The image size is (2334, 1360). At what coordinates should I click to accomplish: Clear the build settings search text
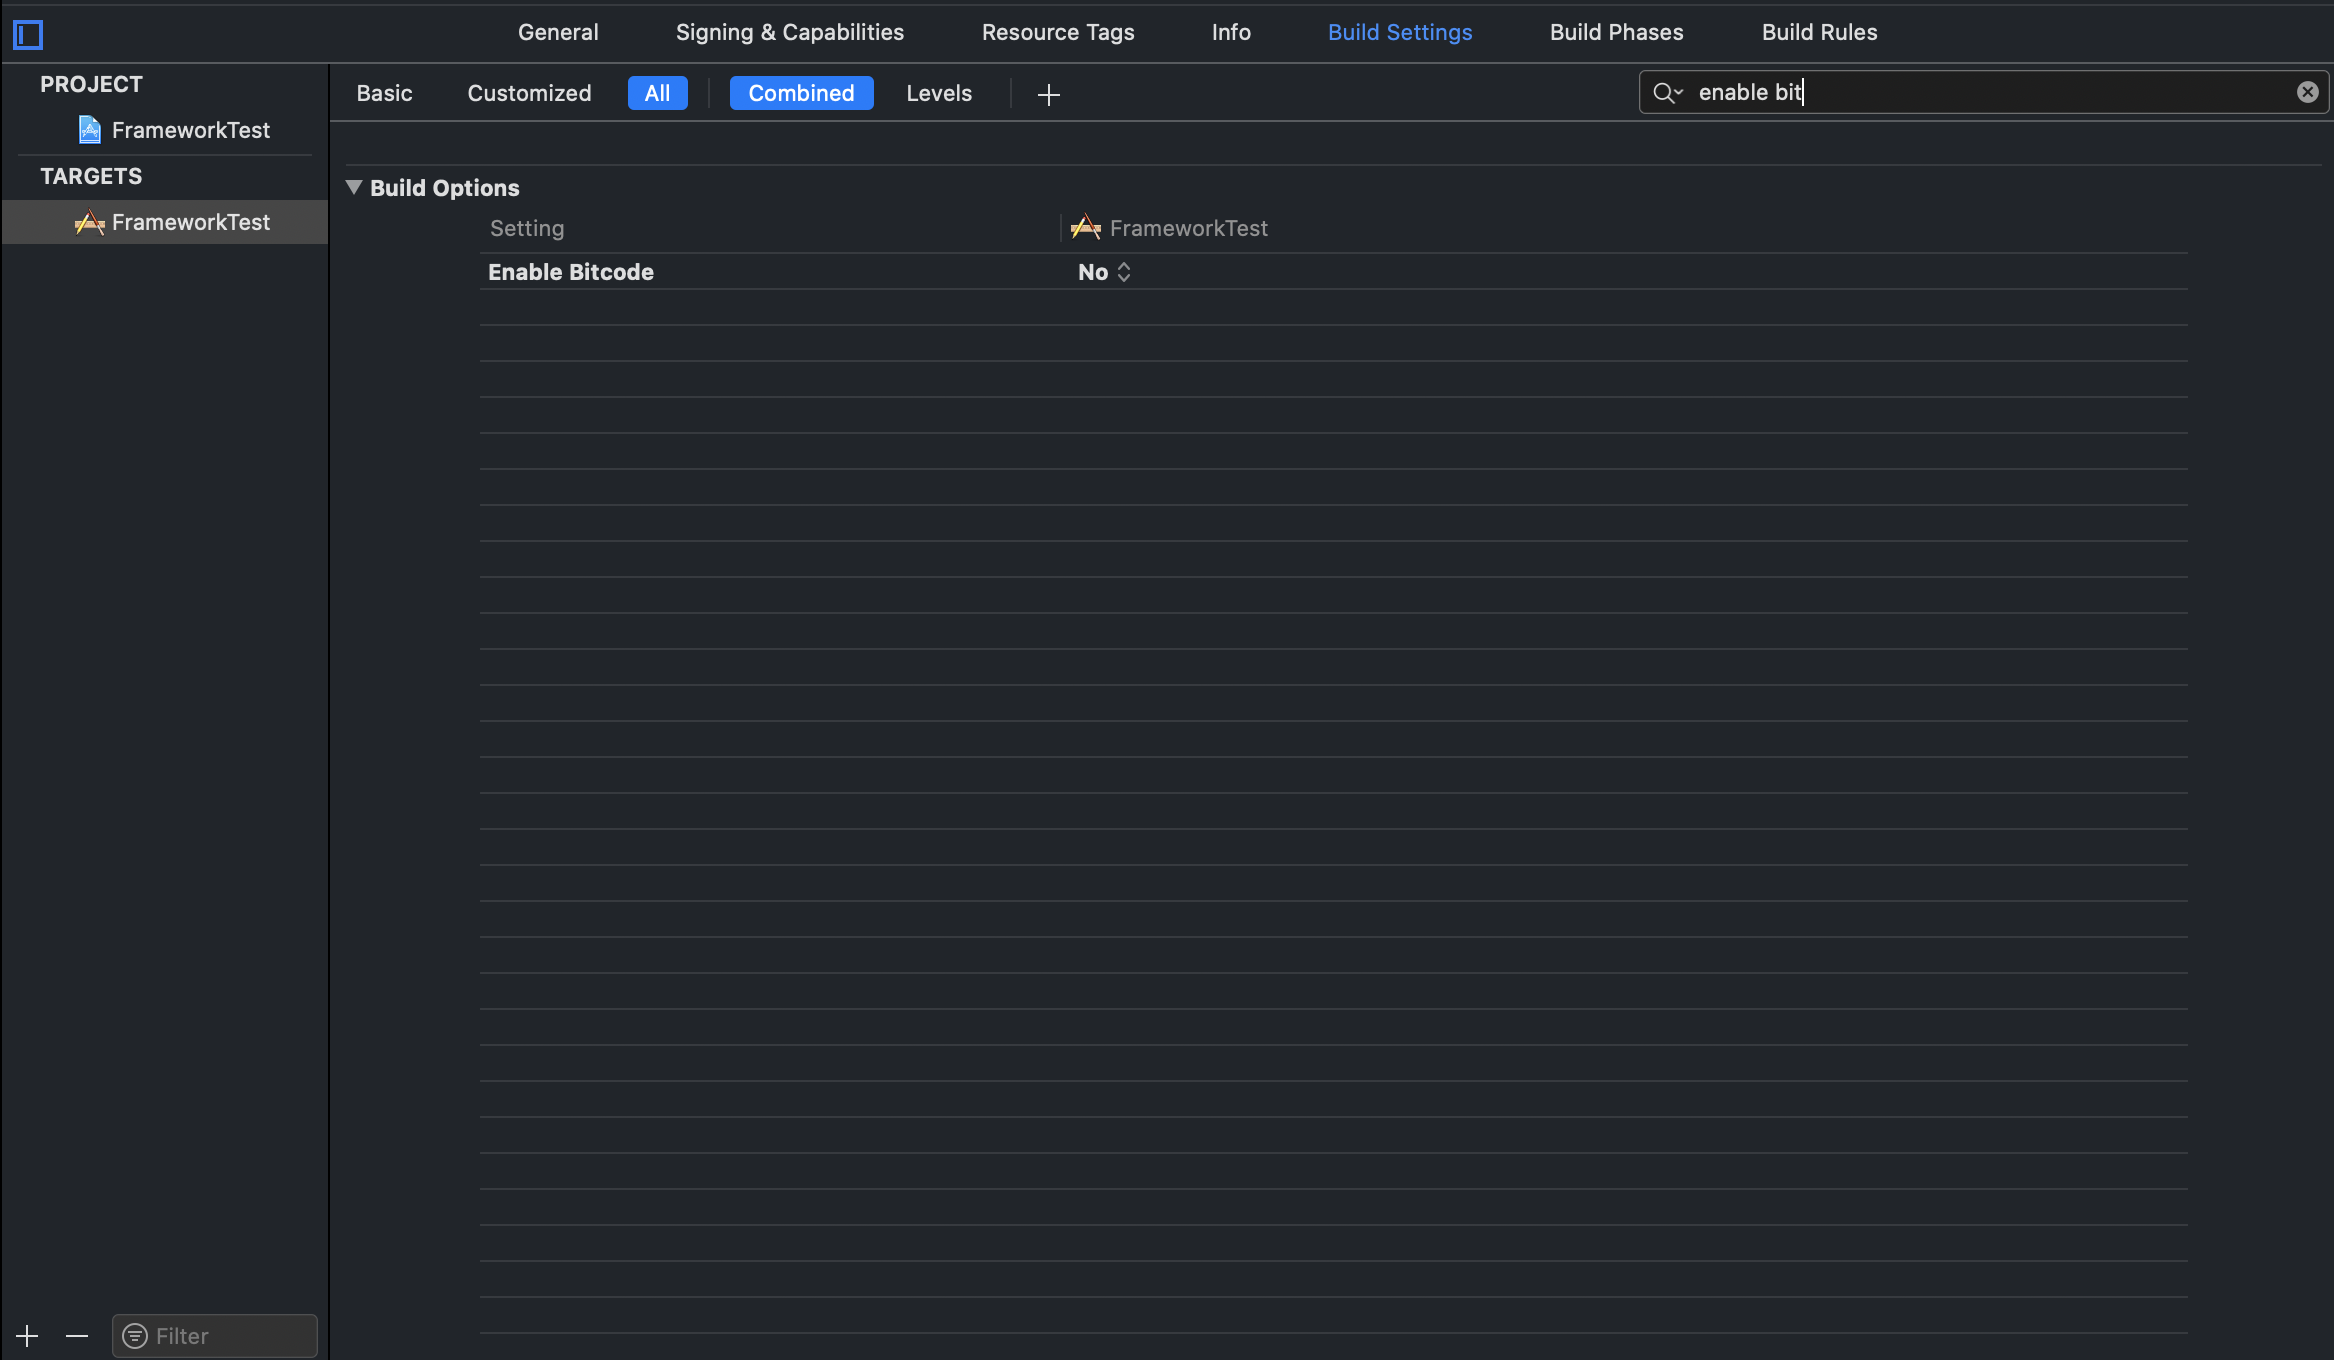pyautogui.click(x=2307, y=92)
